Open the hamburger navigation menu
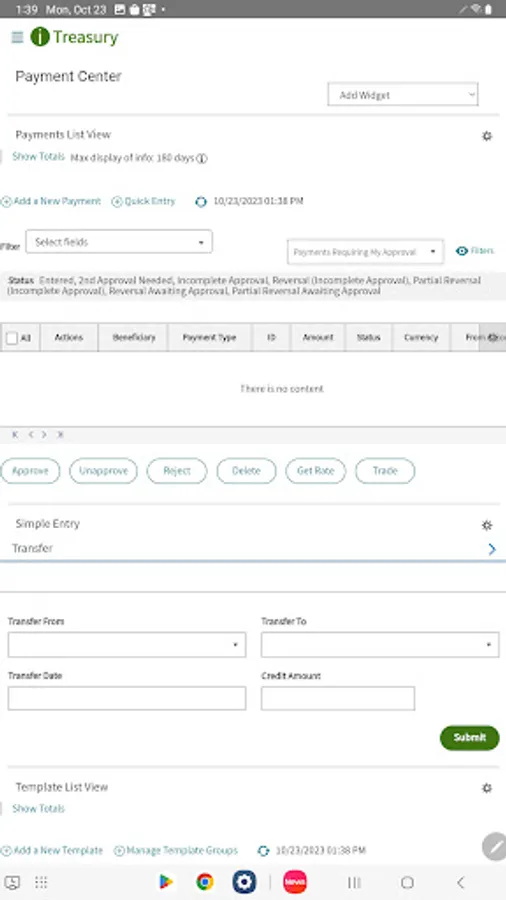Viewport: 506px width, 900px height. click(x=17, y=37)
